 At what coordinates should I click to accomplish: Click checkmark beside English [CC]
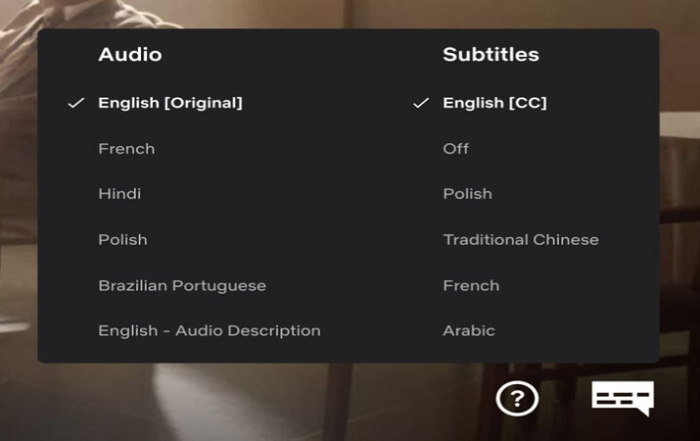pos(421,102)
